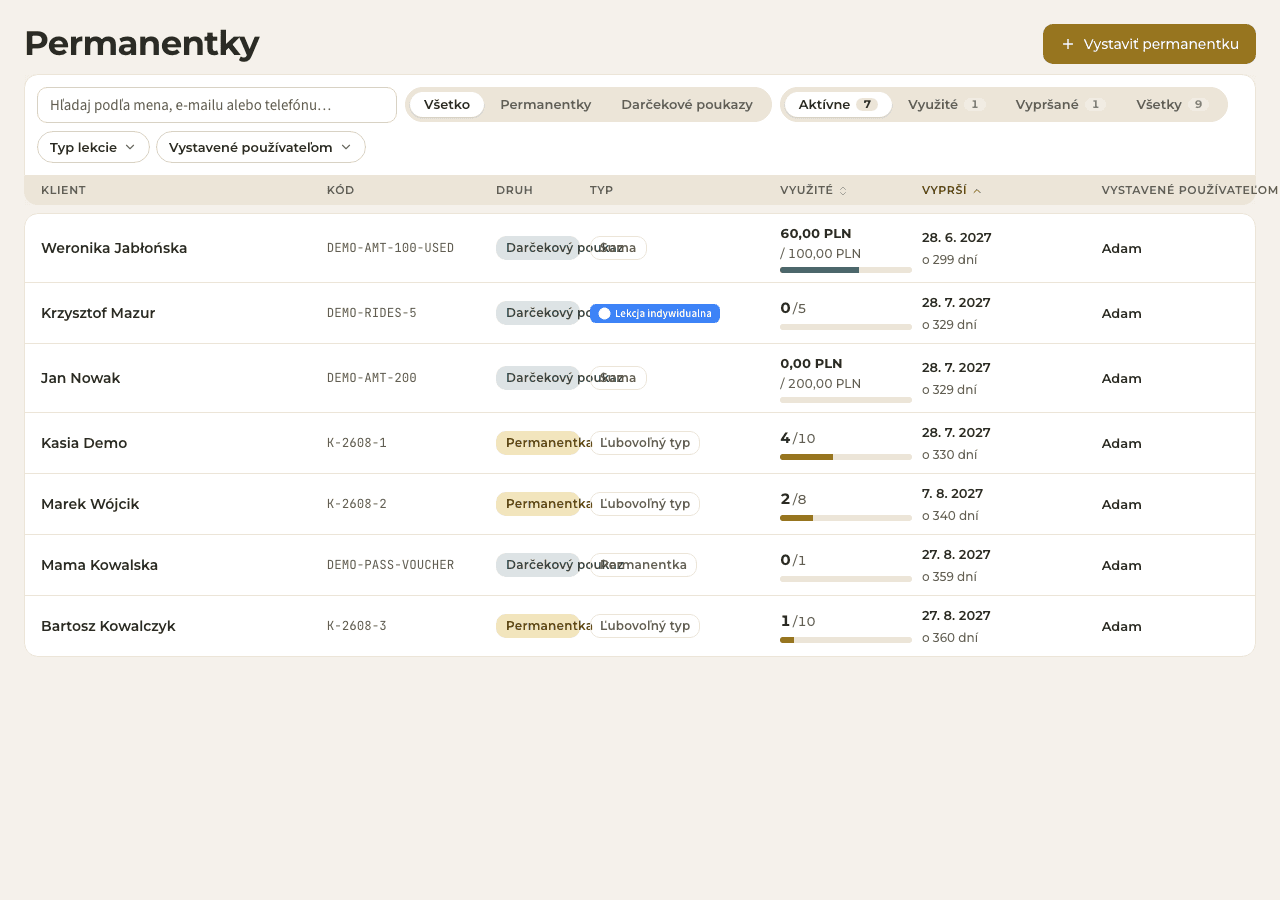Image resolution: width=1280 pixels, height=900 pixels.
Task: Click the Druh column header
Action: click(x=514, y=190)
